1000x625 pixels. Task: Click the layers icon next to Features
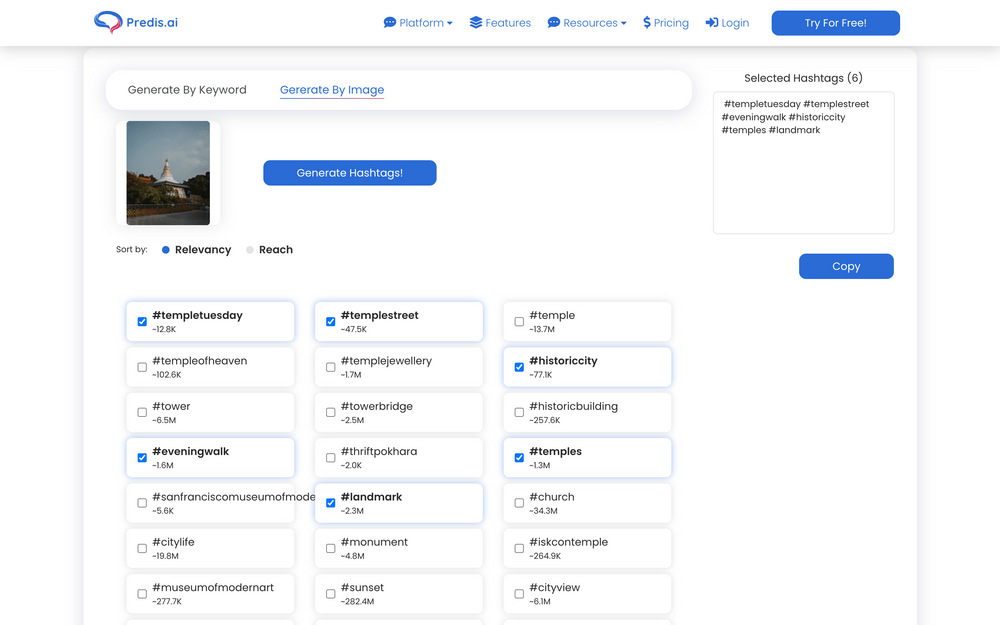(x=474, y=22)
